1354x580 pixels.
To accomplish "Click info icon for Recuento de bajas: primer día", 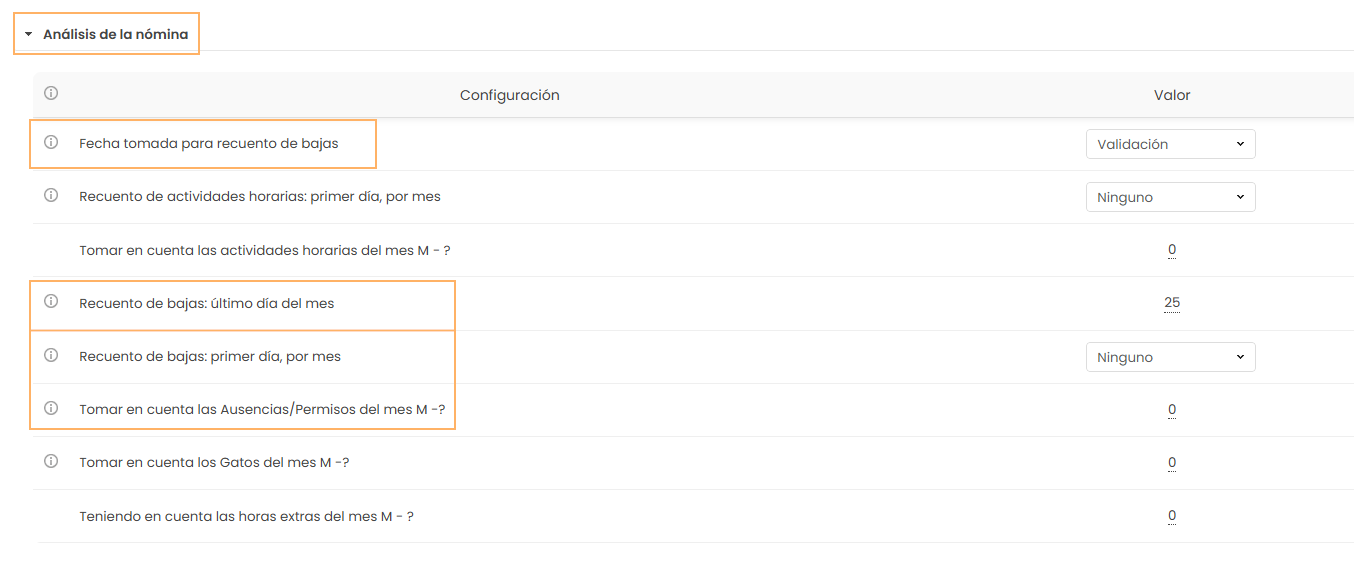I will coord(51,355).
